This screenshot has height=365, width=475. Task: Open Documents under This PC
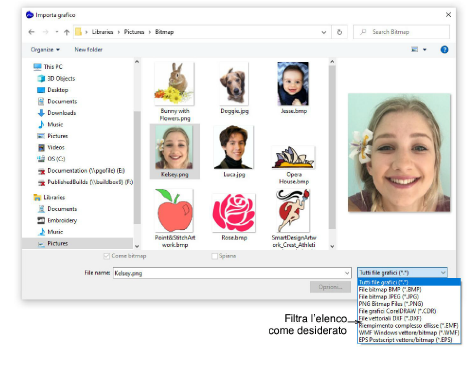[57, 101]
